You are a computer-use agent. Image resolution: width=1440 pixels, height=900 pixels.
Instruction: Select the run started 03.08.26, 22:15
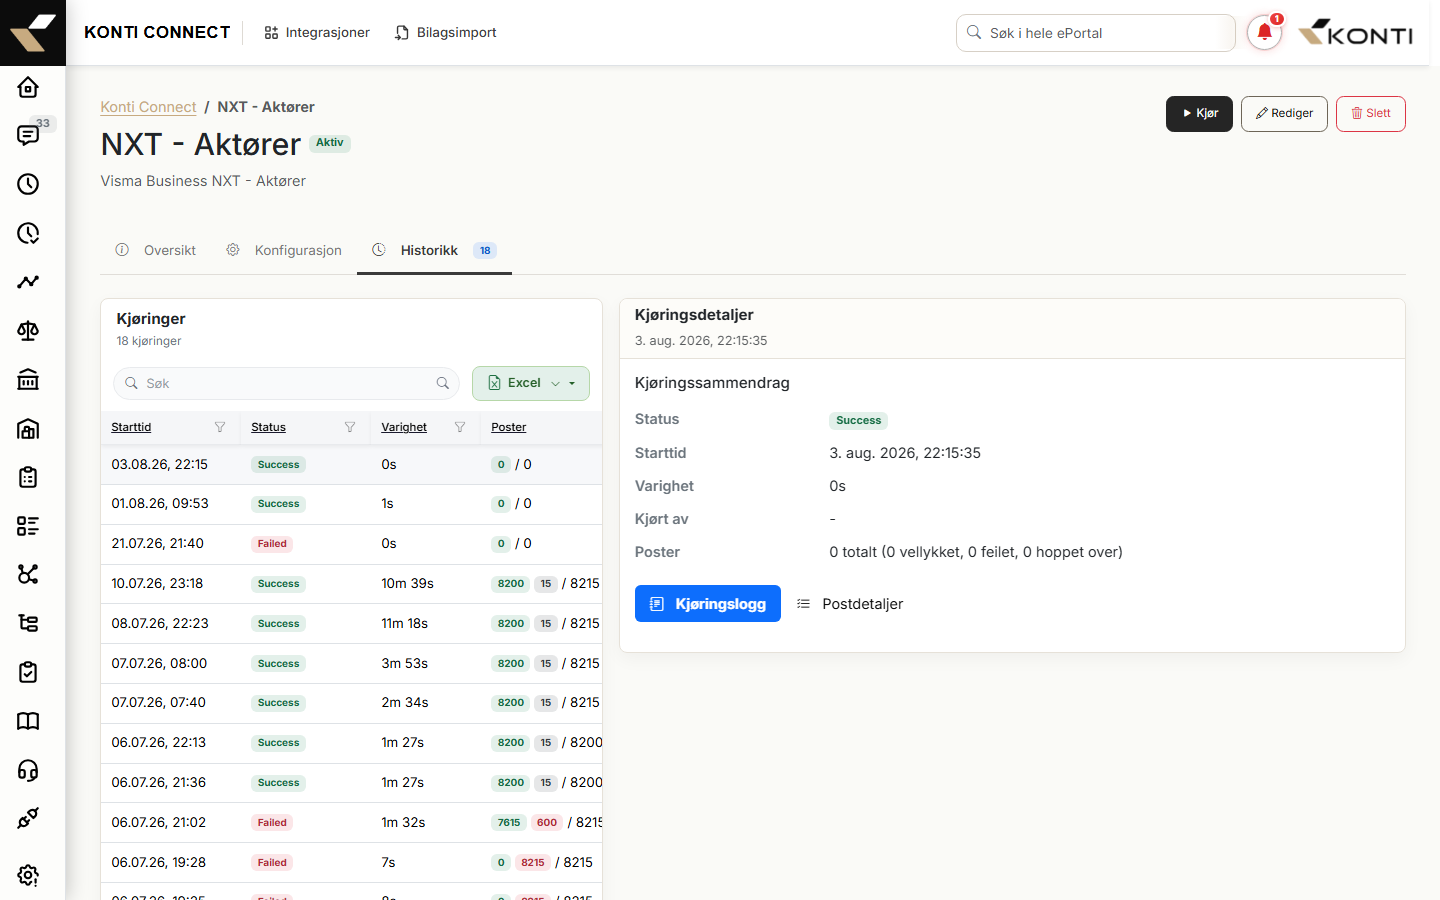(x=351, y=465)
